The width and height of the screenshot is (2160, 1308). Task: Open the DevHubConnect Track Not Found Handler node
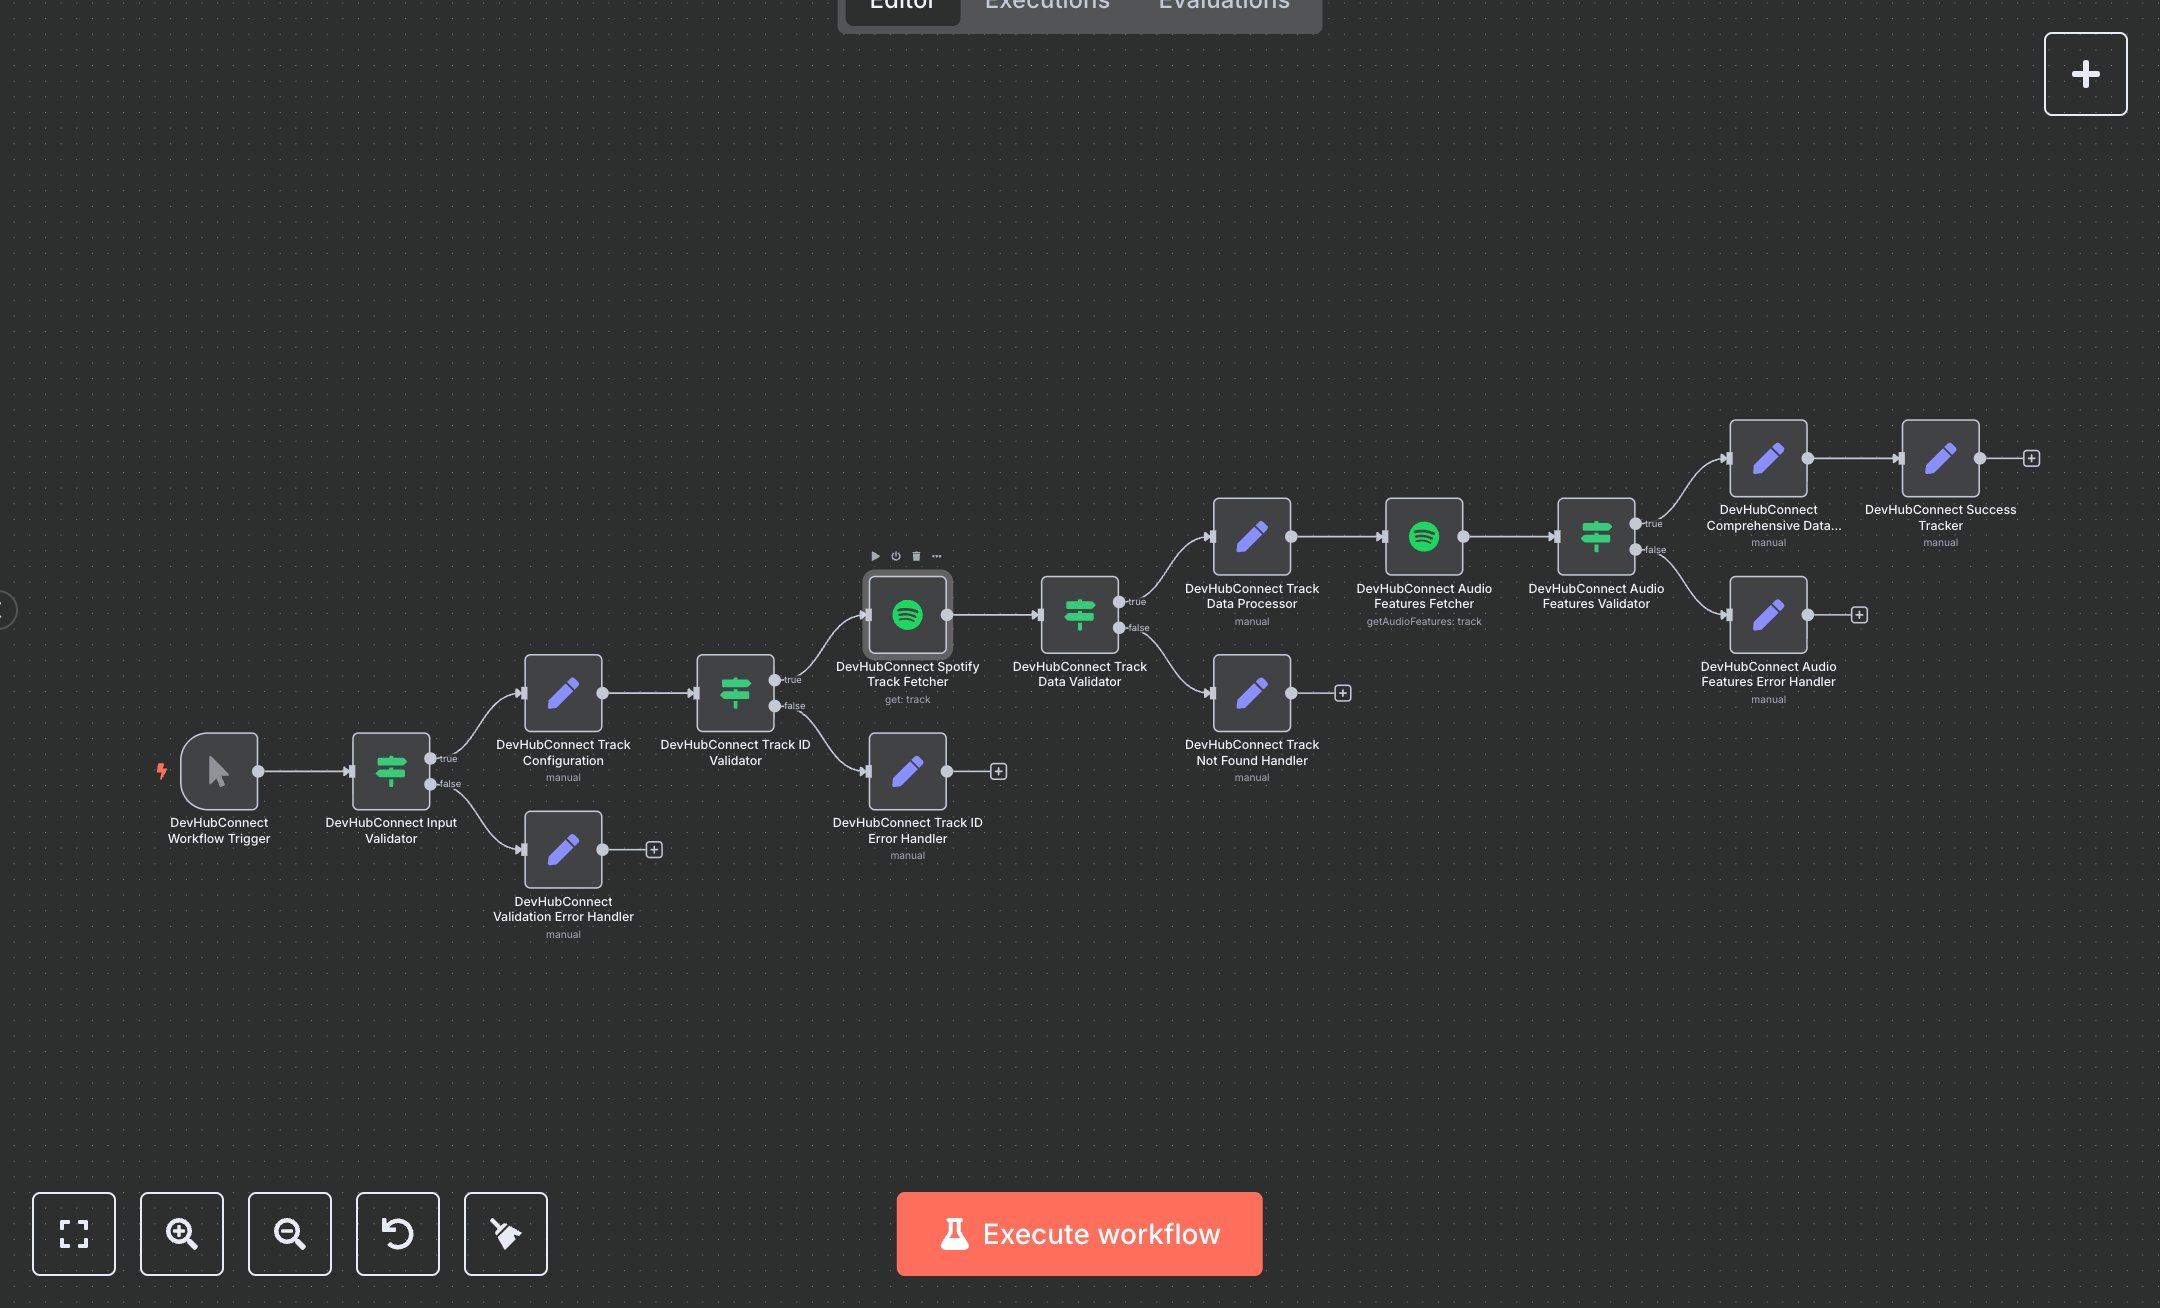(x=1252, y=693)
